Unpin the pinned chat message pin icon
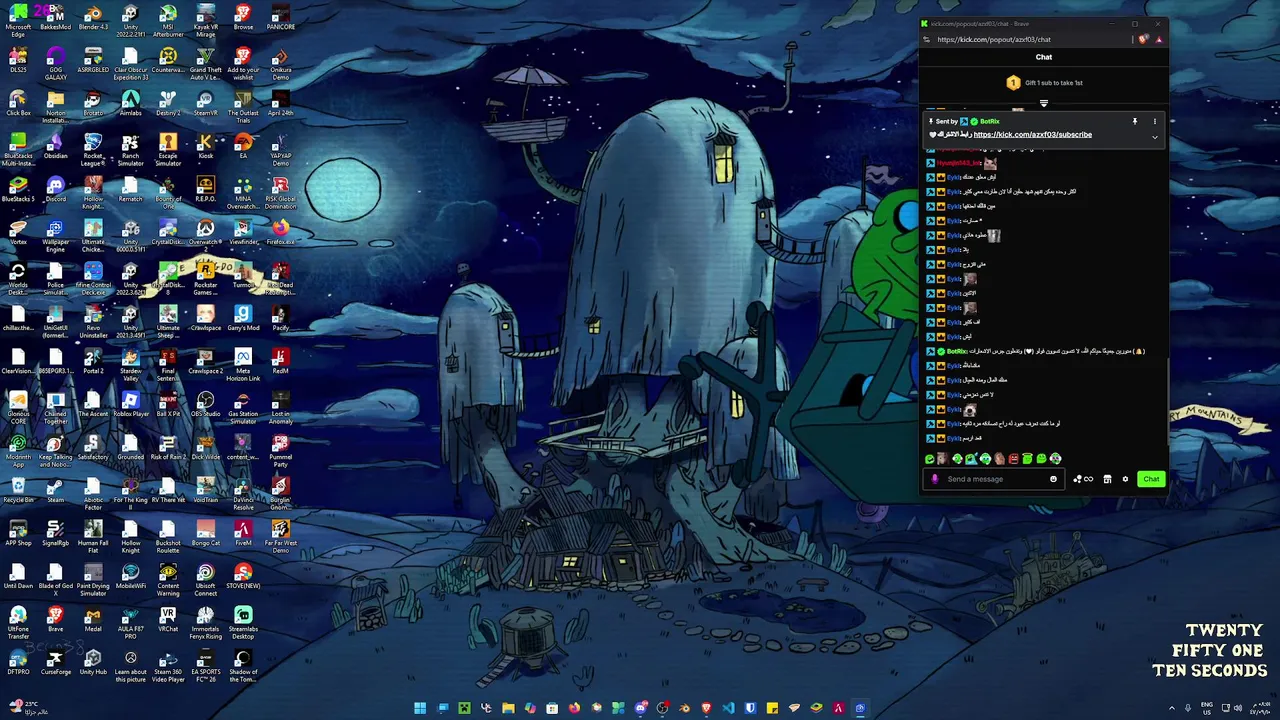 click(x=1135, y=121)
